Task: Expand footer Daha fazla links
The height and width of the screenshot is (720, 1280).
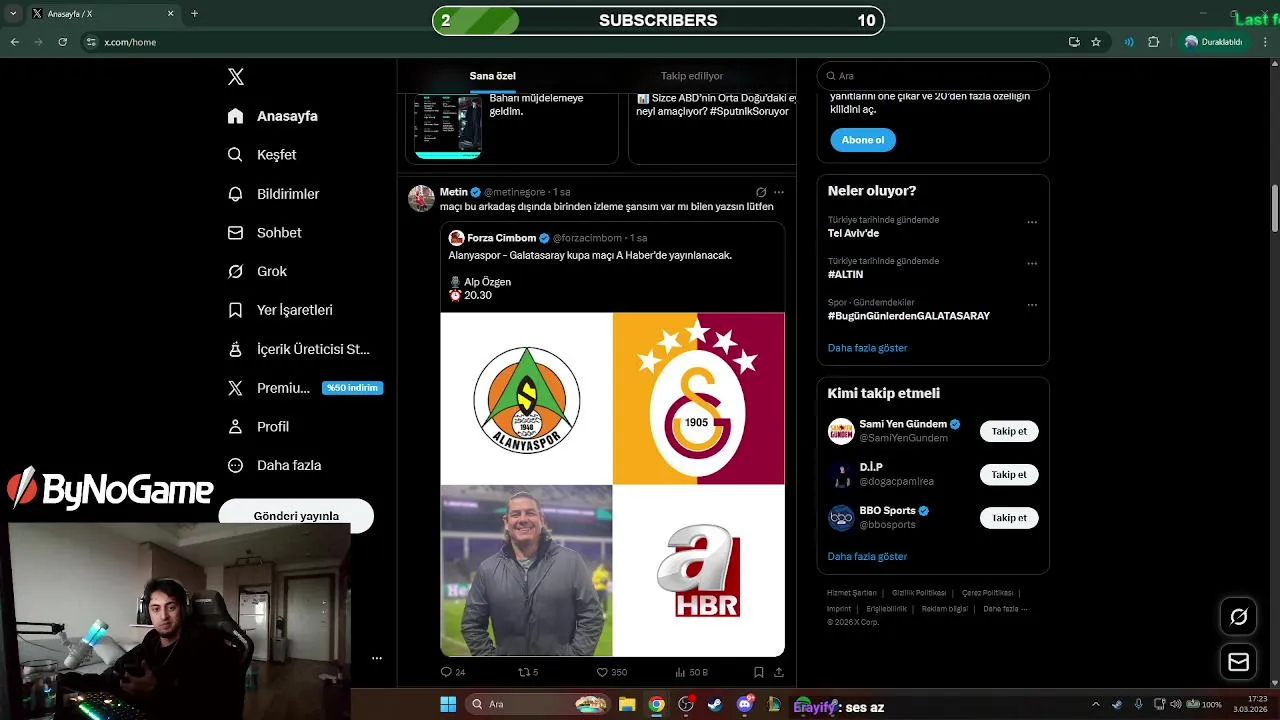Action: click(x=1005, y=609)
